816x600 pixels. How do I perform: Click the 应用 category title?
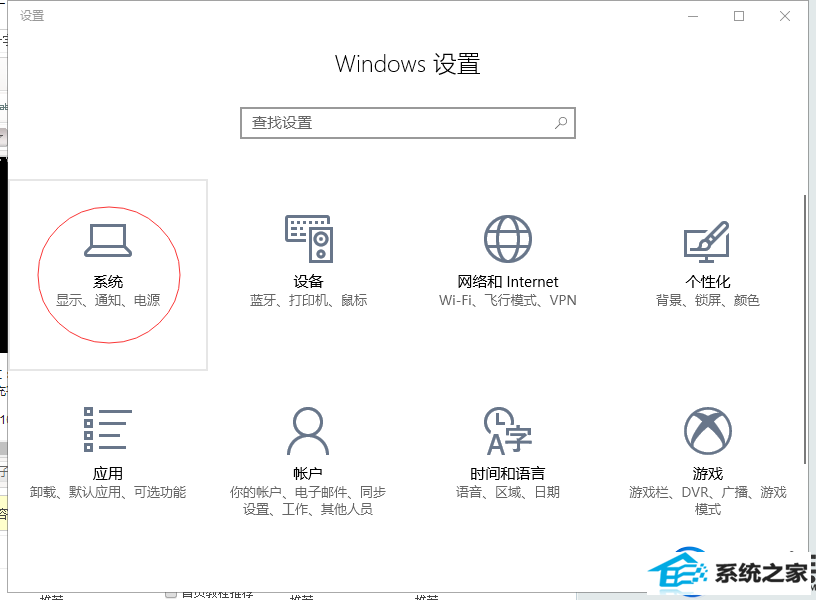click(108, 474)
